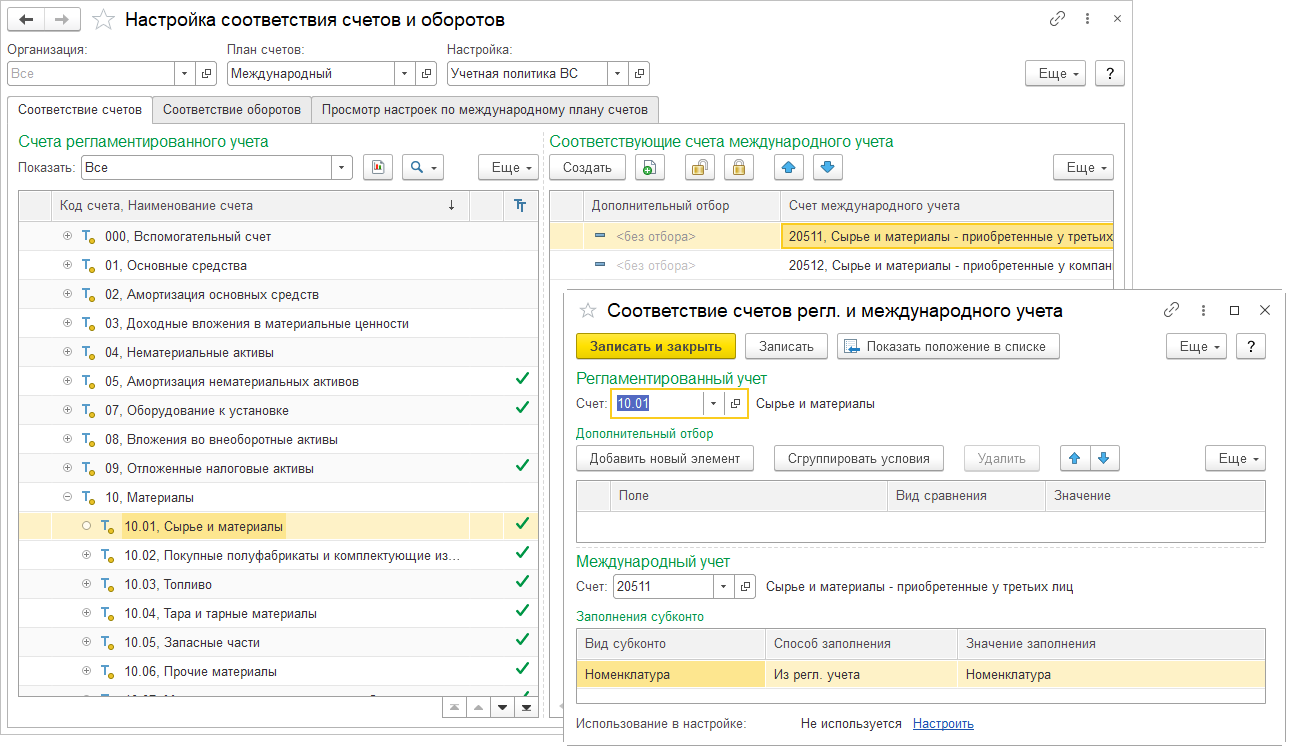
Task: Move row down with blue arrow in right panel
Action: [827, 168]
